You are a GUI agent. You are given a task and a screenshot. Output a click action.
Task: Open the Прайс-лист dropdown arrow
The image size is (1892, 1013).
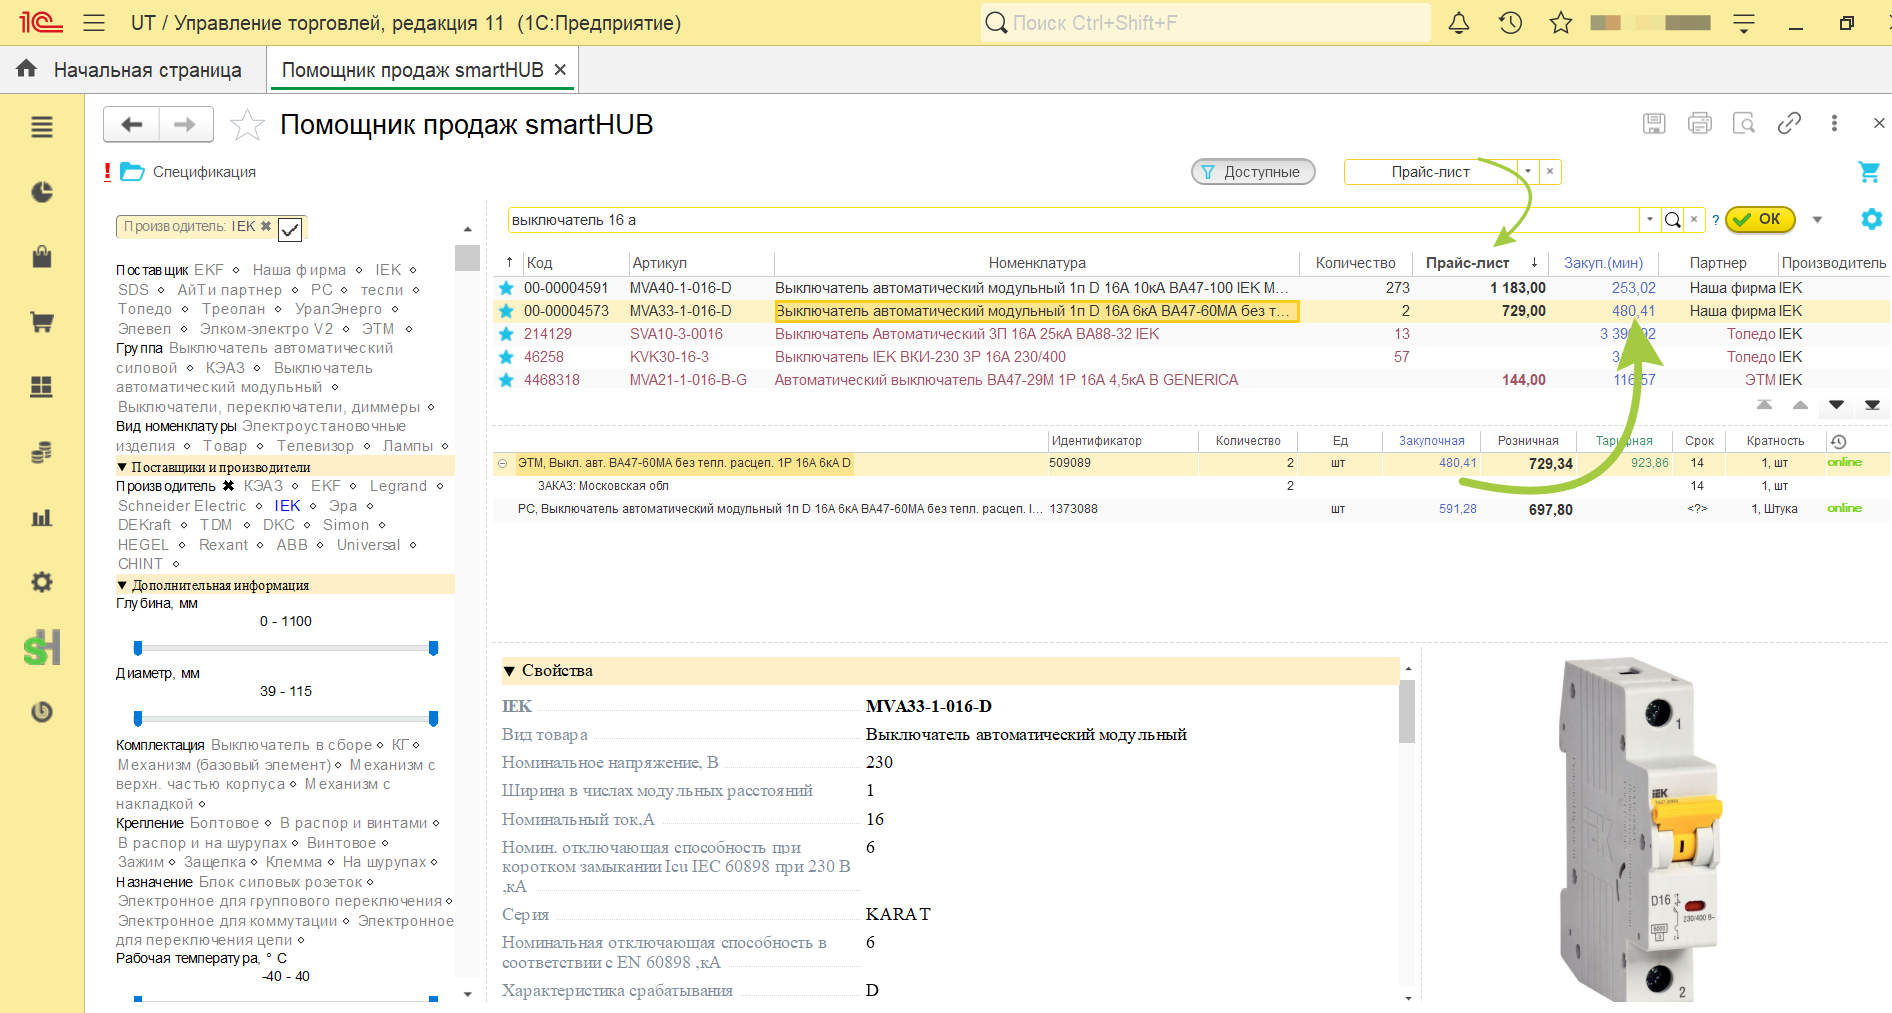click(1528, 171)
